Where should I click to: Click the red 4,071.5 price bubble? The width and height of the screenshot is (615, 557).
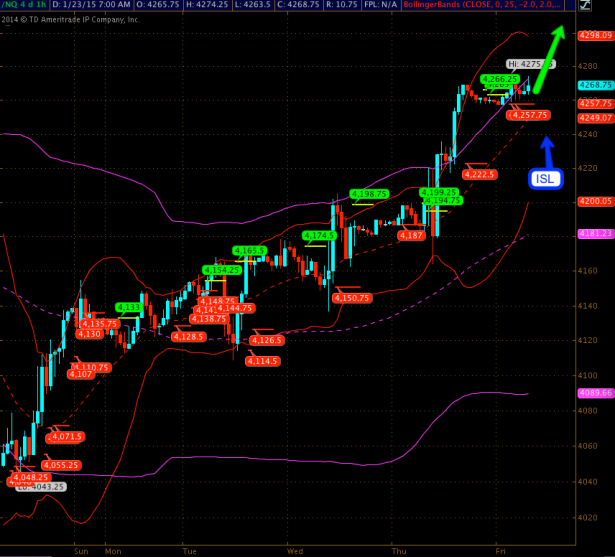click(x=65, y=437)
